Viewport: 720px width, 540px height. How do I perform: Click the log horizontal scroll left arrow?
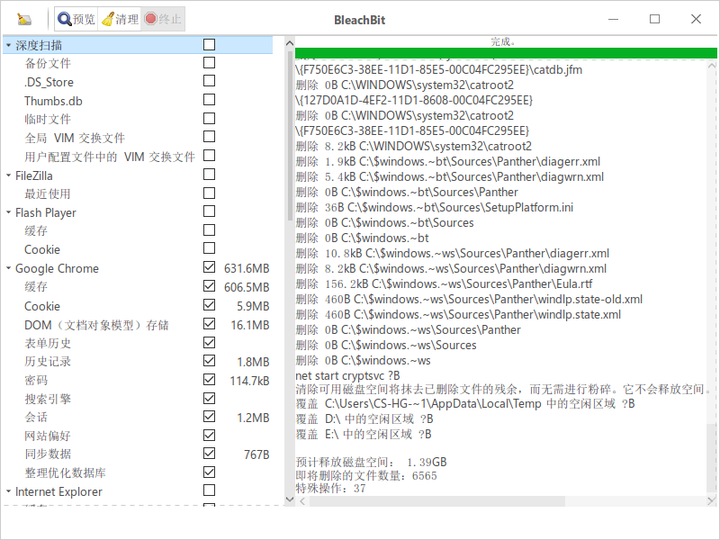[302, 501]
